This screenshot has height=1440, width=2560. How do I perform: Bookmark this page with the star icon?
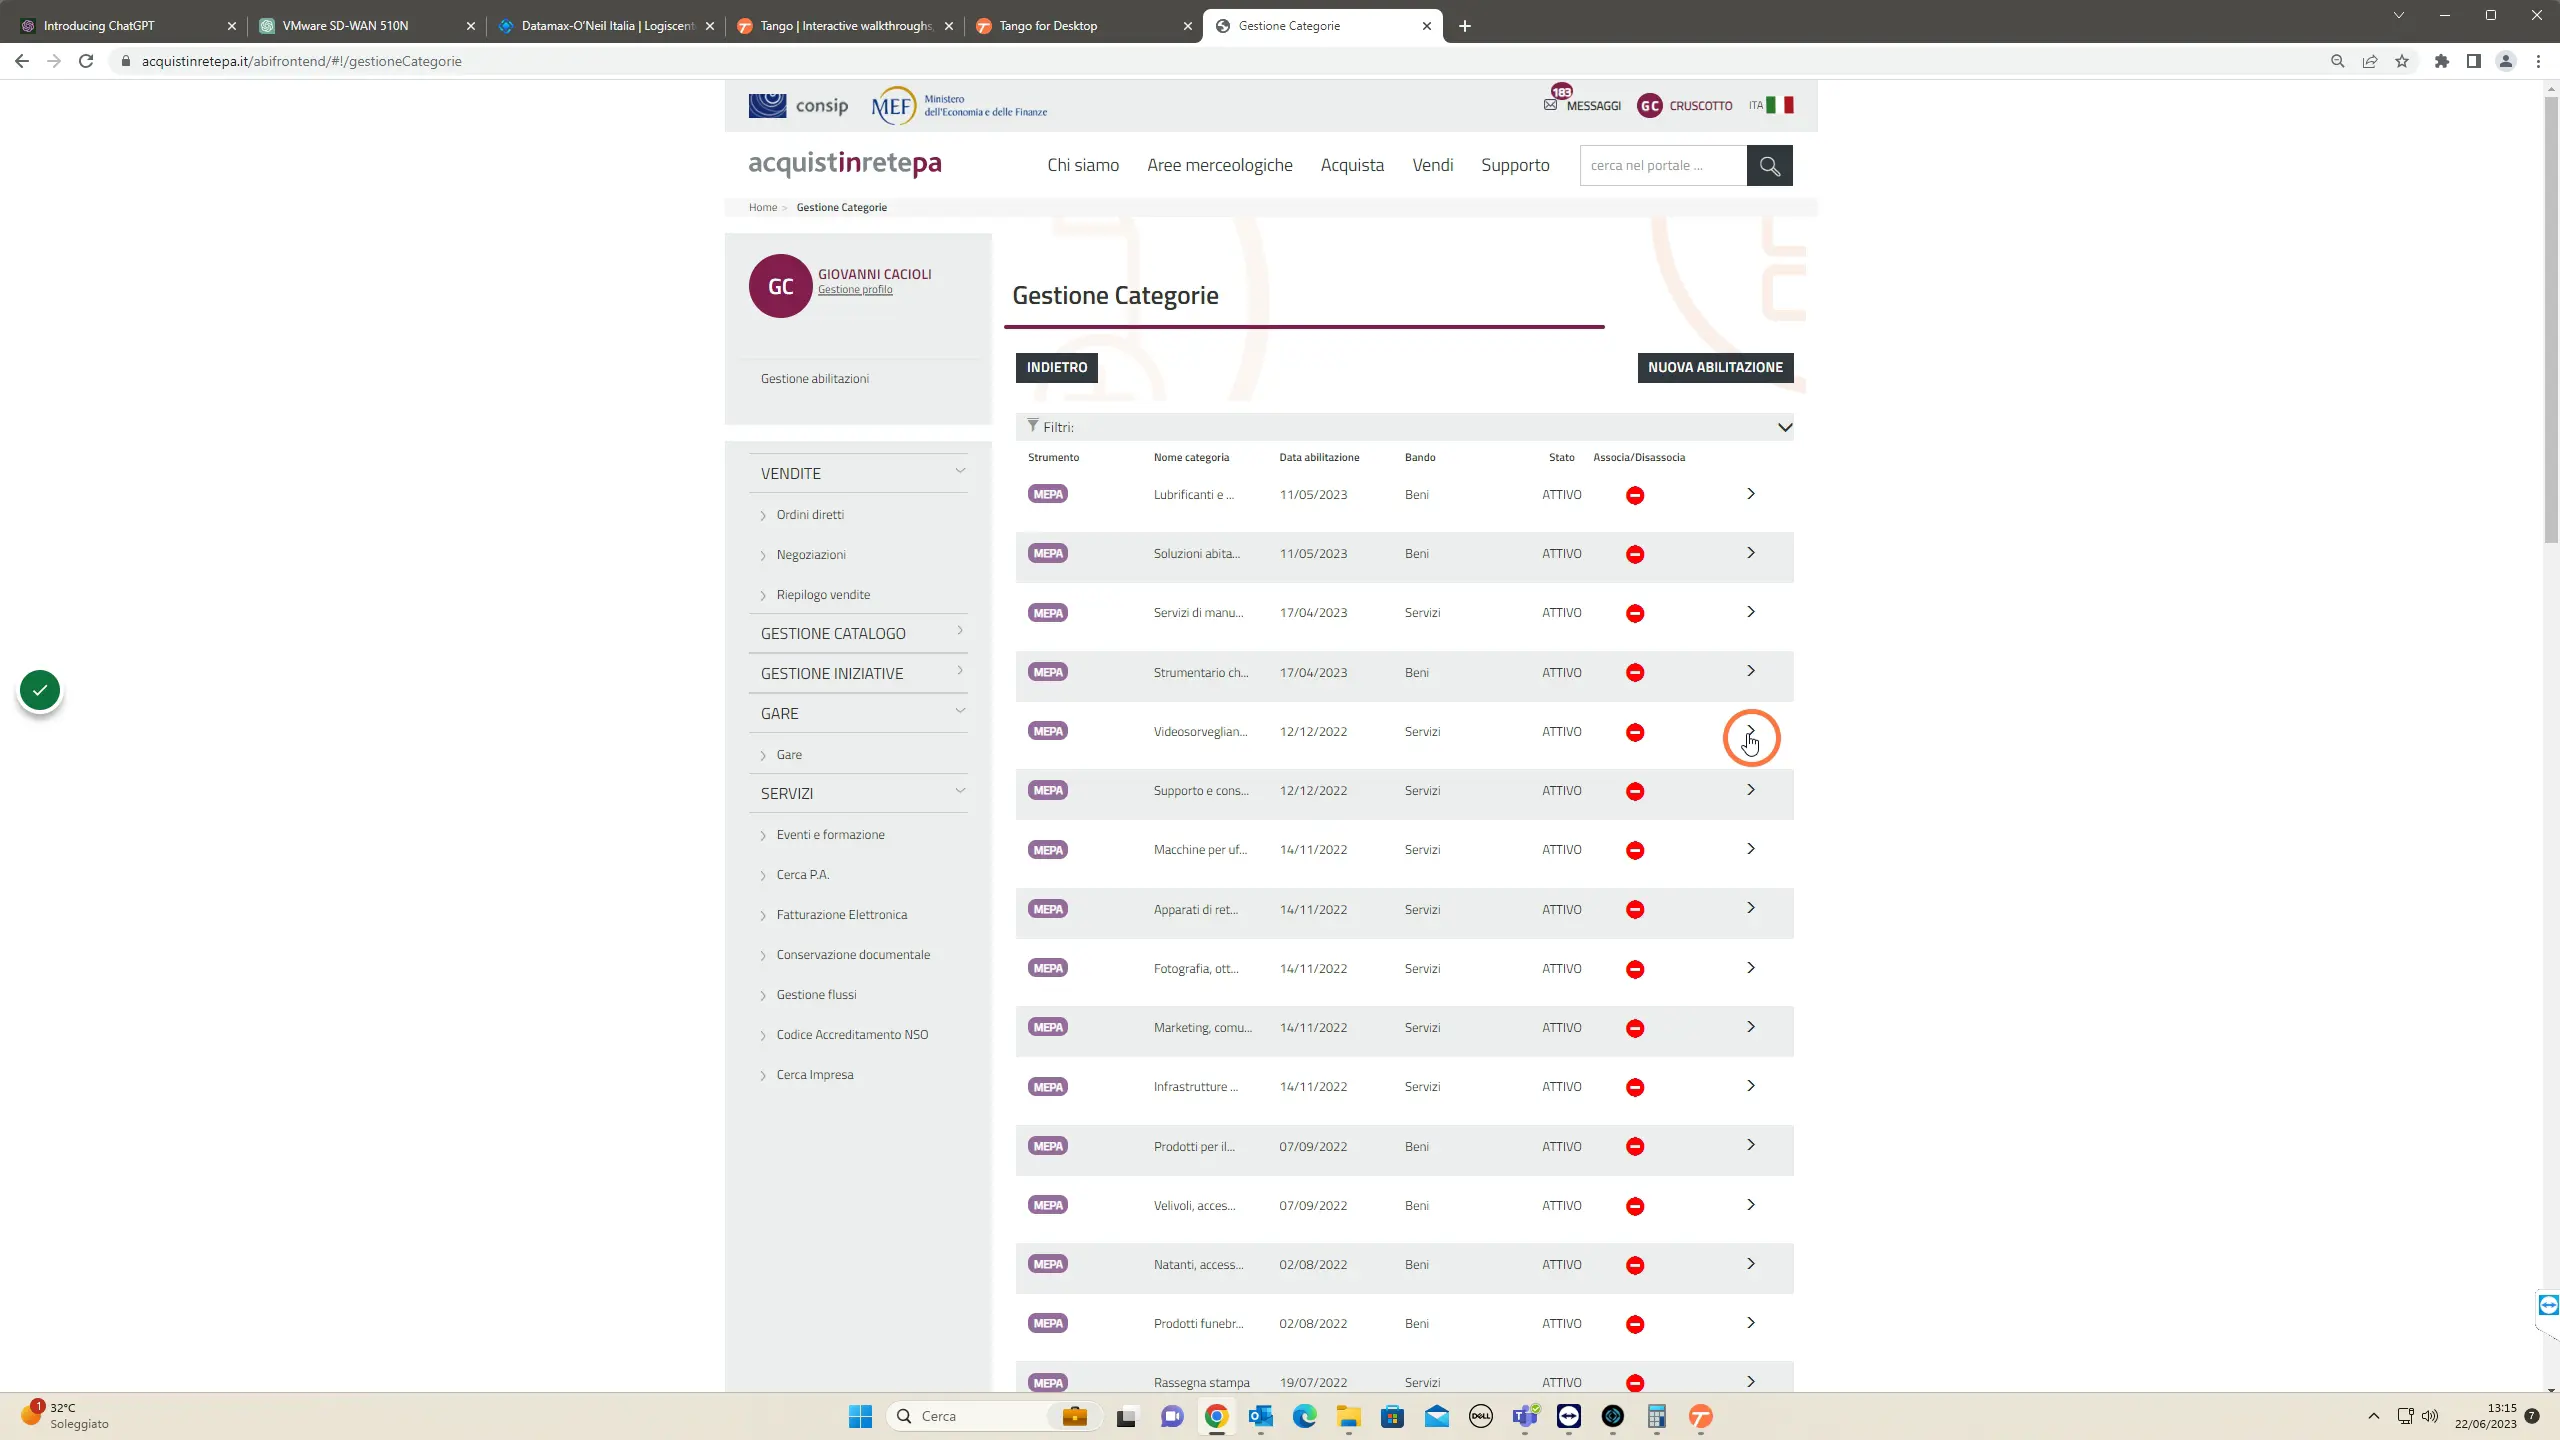pyautogui.click(x=2402, y=61)
